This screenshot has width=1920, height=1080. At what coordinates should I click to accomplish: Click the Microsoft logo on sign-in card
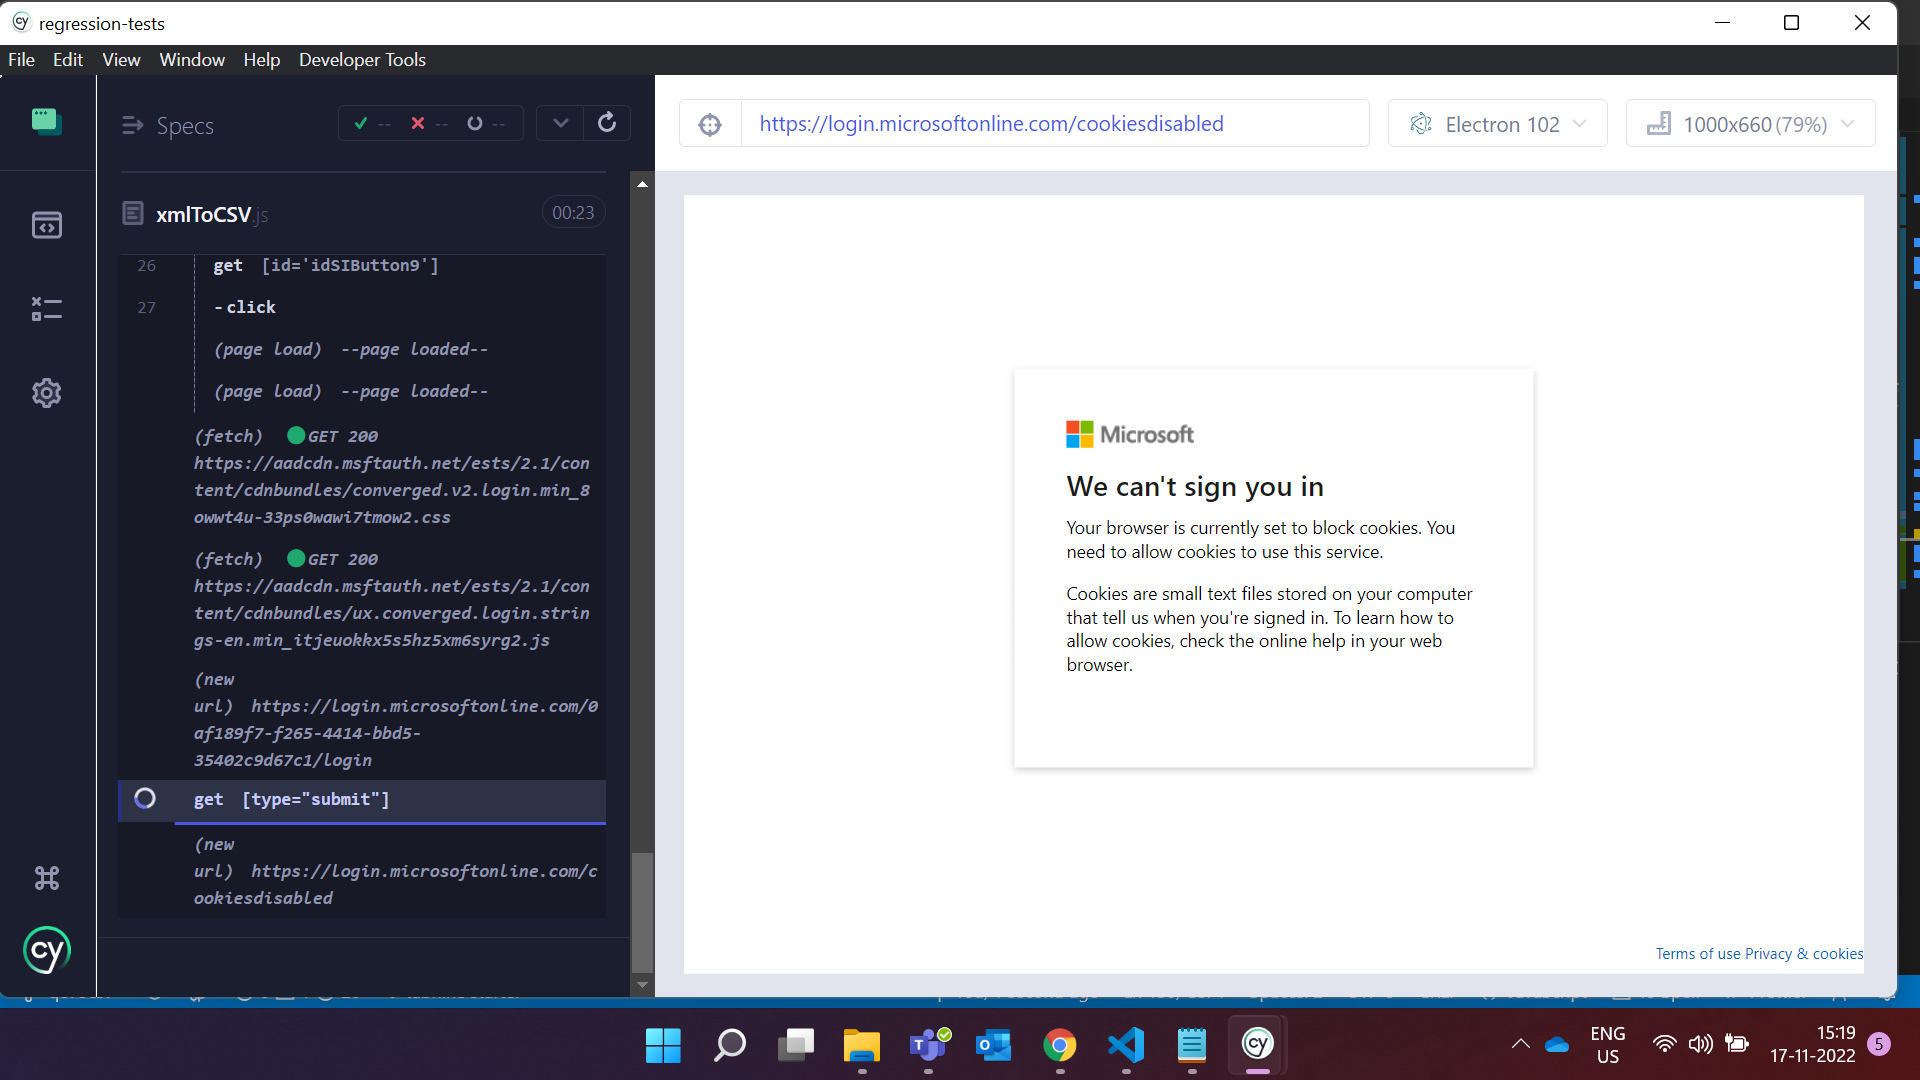[x=1130, y=434]
